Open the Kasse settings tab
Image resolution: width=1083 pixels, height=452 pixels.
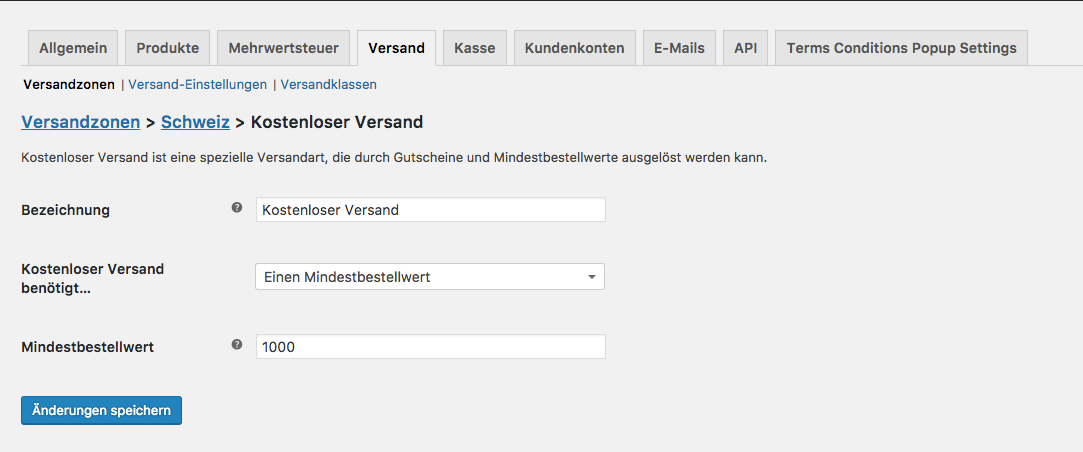point(475,48)
